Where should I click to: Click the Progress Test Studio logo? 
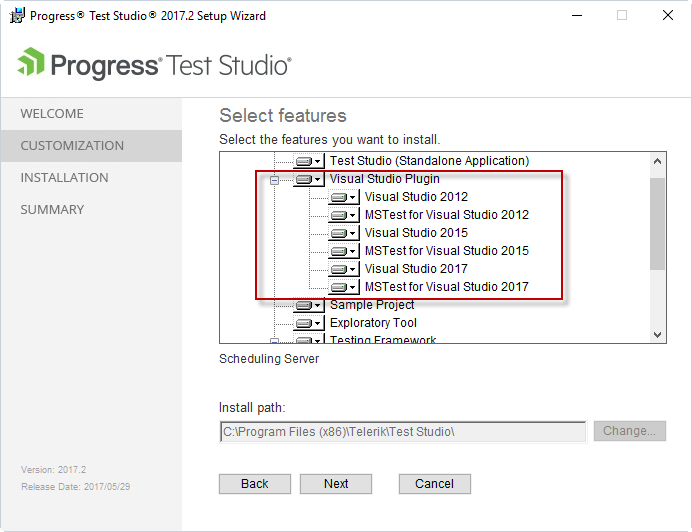click(x=154, y=65)
